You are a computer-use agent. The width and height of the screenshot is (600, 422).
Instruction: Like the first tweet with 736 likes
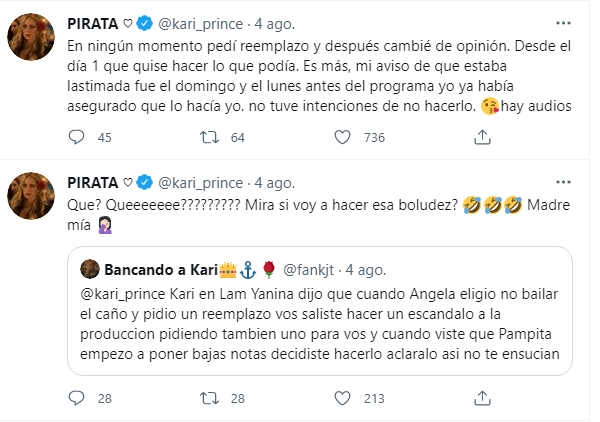pos(340,137)
